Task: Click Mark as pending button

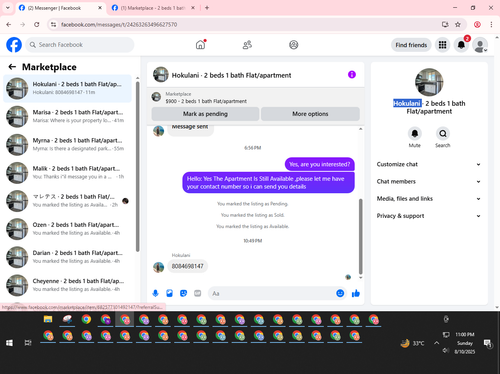Action: click(205, 114)
